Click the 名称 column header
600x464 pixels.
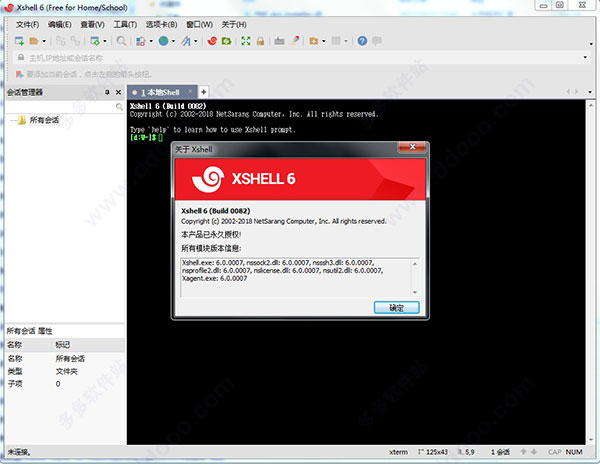(x=29, y=345)
